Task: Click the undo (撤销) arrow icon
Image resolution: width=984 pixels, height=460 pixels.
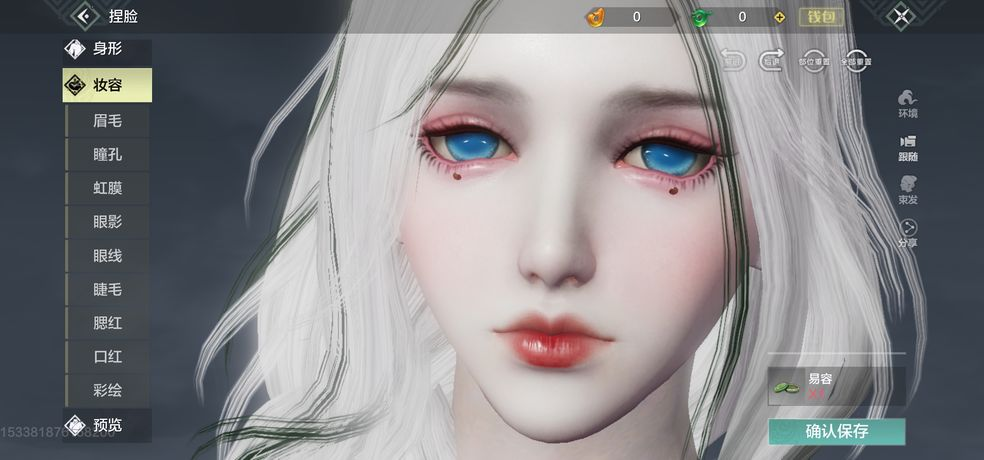Action: 732,59
